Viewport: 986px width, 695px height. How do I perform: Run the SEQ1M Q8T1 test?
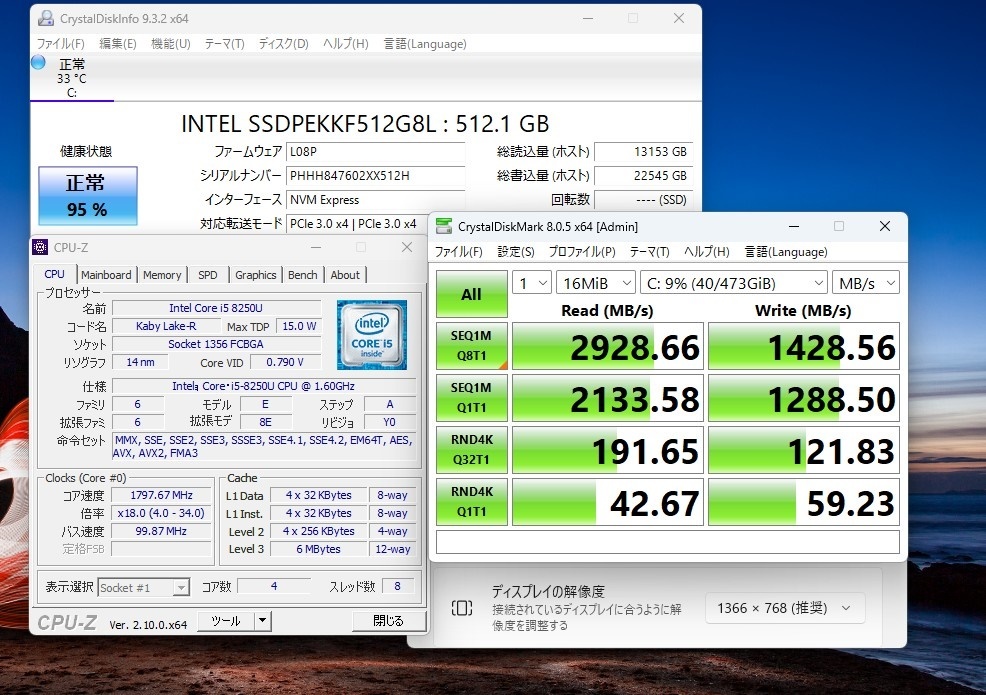click(x=472, y=346)
